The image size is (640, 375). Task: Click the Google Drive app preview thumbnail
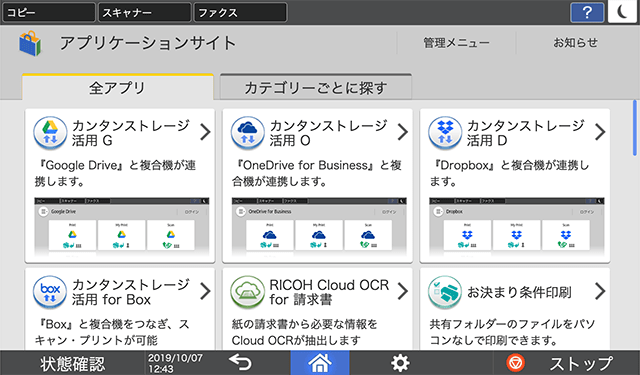click(122, 226)
